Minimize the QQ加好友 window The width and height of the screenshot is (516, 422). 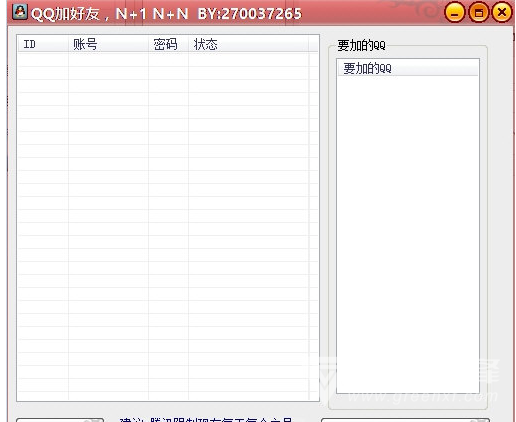coord(455,13)
